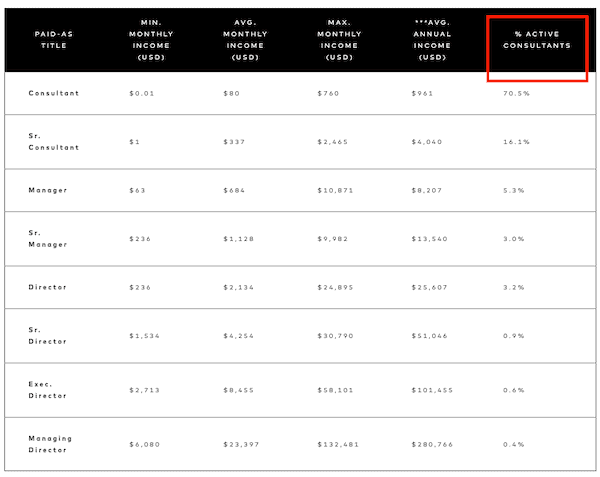
Task: Click the $23,397 average monthly cell
Action: pyautogui.click(x=241, y=444)
